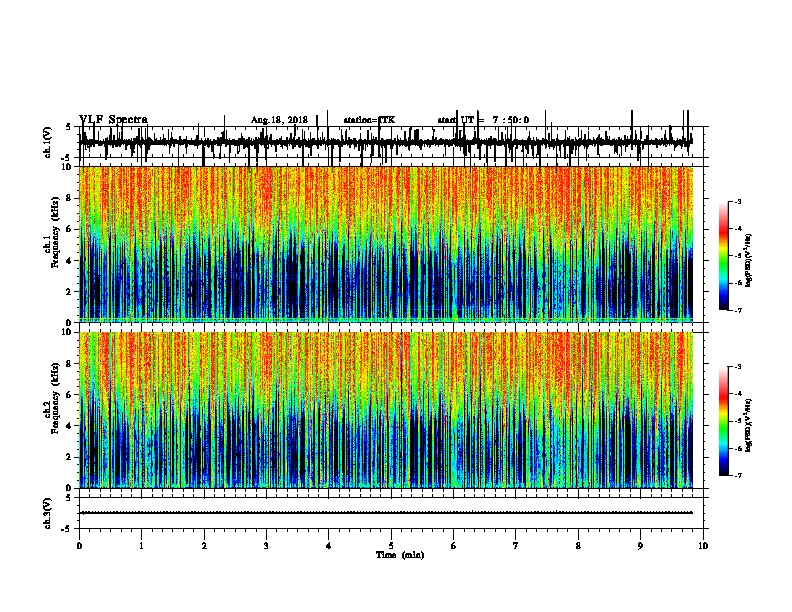This screenshot has height=612, width=792.
Task: Click inside the ch.2 spectrogram panel
Action: [x=386, y=410]
